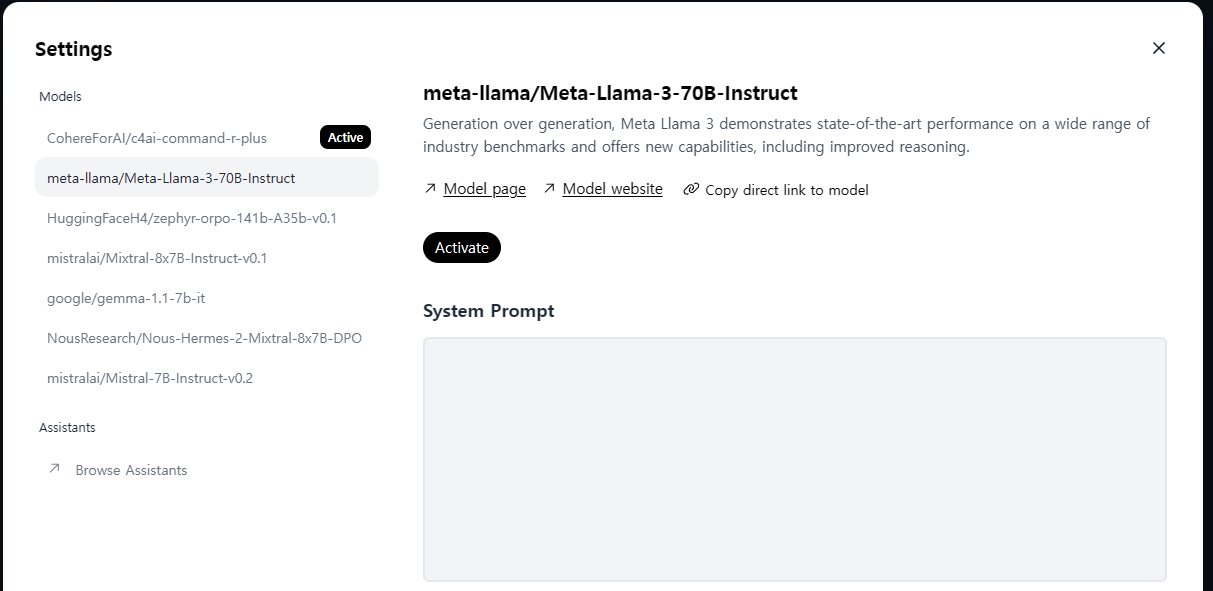
Task: Click inside the System Prompt text area
Action: [795, 459]
